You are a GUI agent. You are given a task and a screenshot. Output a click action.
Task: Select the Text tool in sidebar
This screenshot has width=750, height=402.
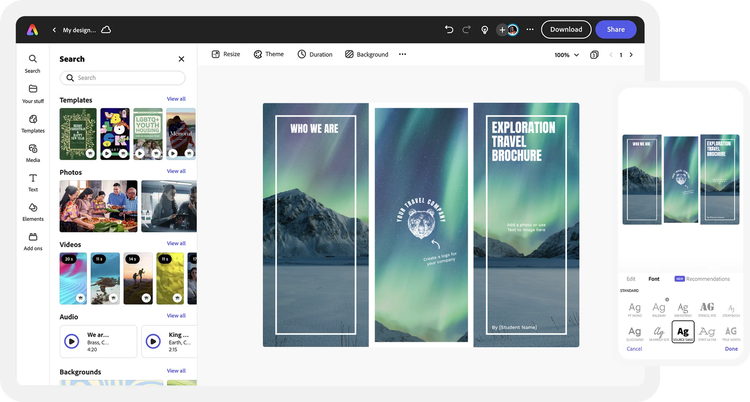coord(33,182)
